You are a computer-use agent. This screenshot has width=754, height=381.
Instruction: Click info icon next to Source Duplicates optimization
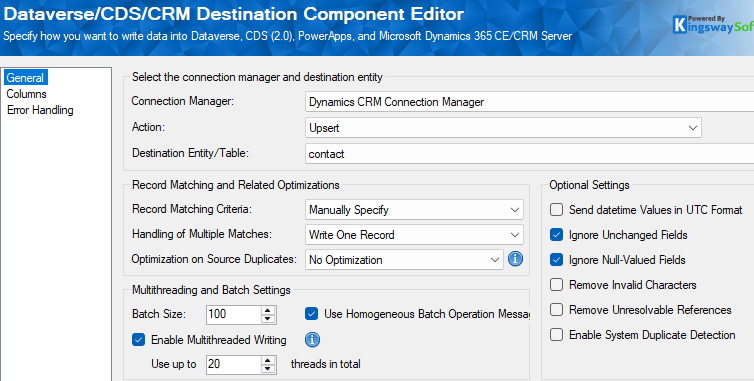515,259
